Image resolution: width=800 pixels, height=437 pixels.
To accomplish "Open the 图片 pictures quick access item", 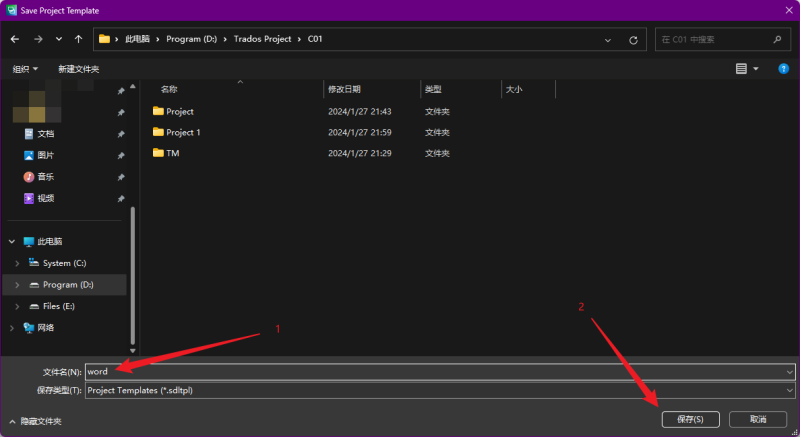I will pyautogui.click(x=45, y=155).
